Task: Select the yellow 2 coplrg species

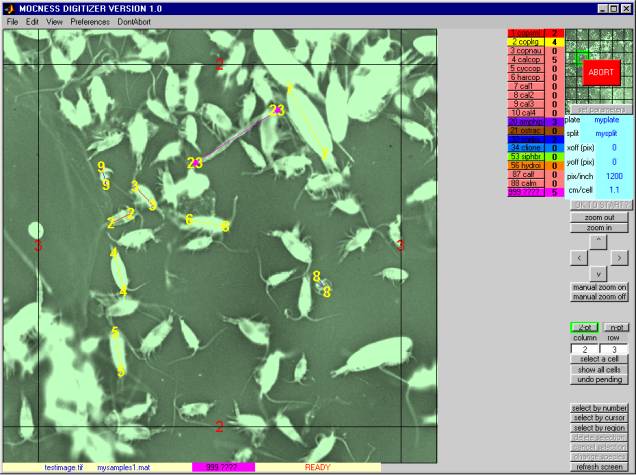Action: pyautogui.click(x=526, y=42)
